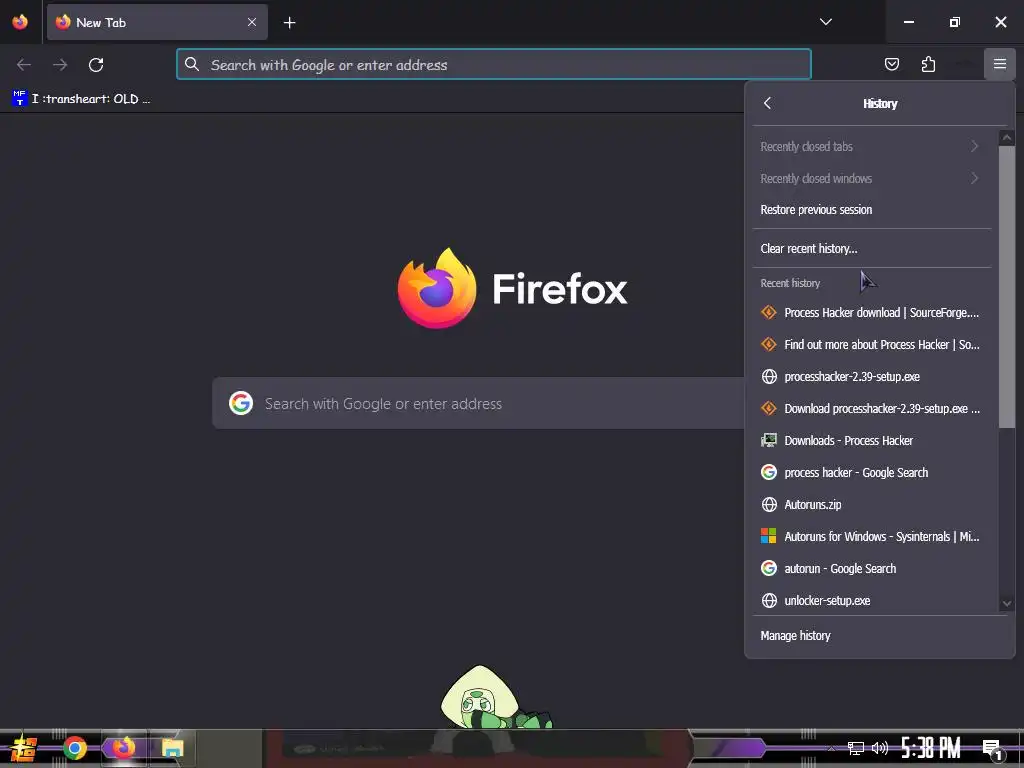
Task: Open the taskbar Start button
Action: pos(24,748)
